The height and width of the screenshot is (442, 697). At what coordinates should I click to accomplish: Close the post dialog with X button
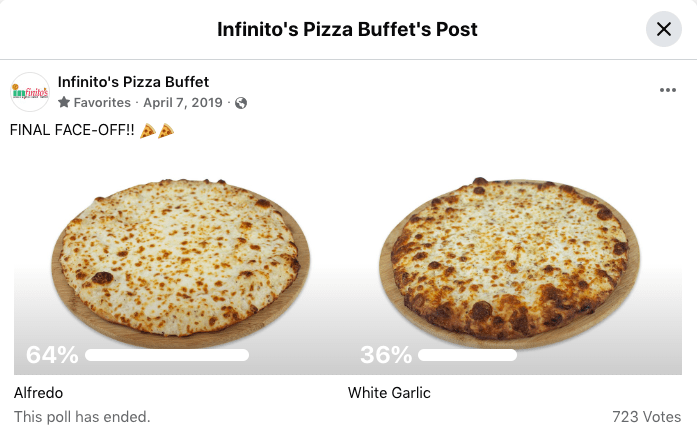[x=663, y=29]
